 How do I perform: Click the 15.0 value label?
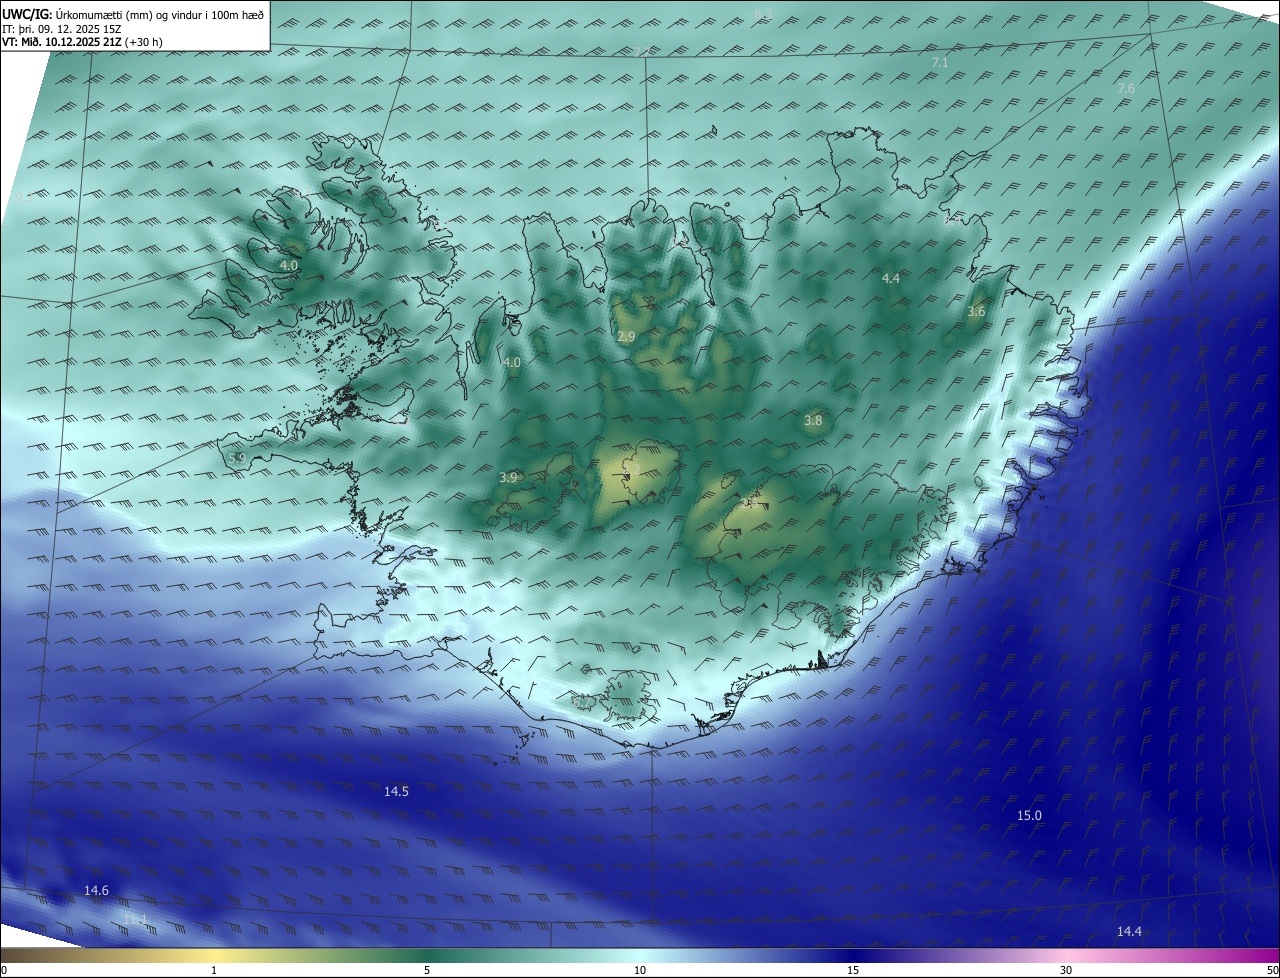click(x=1029, y=816)
